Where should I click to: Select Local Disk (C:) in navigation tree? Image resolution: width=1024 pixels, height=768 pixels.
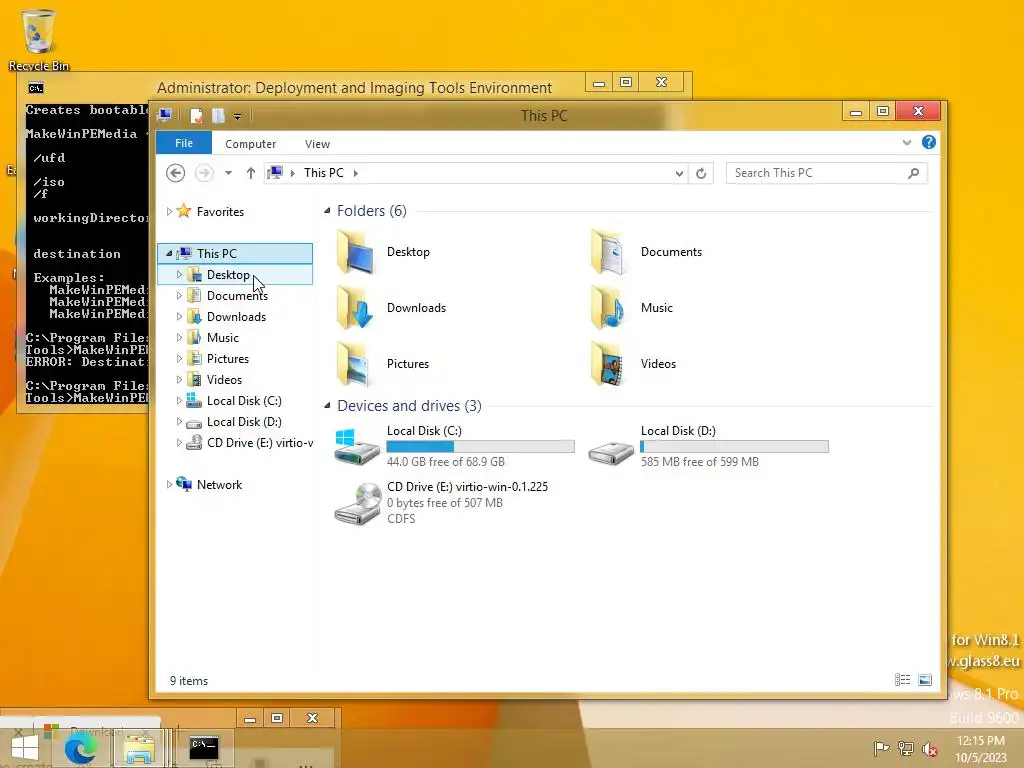(244, 401)
